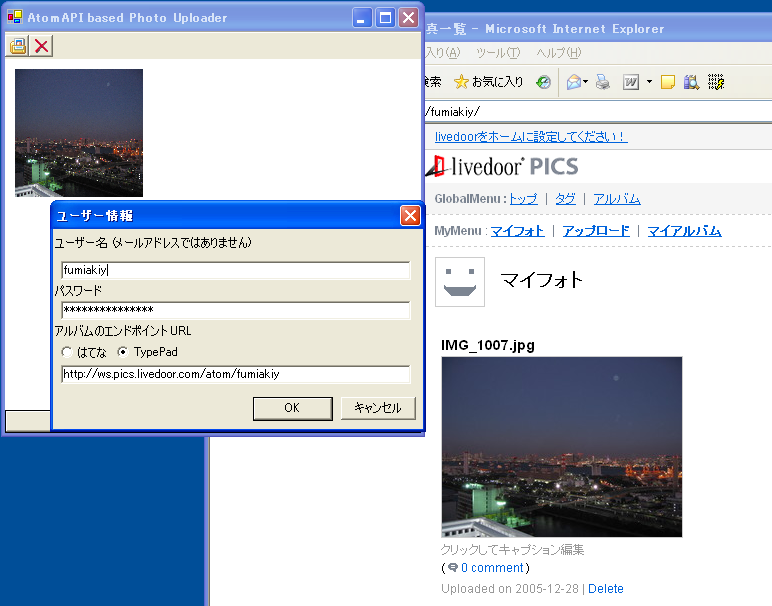Click the Mail envelope icon in the IE toolbar
772x606 pixels.
[574, 82]
